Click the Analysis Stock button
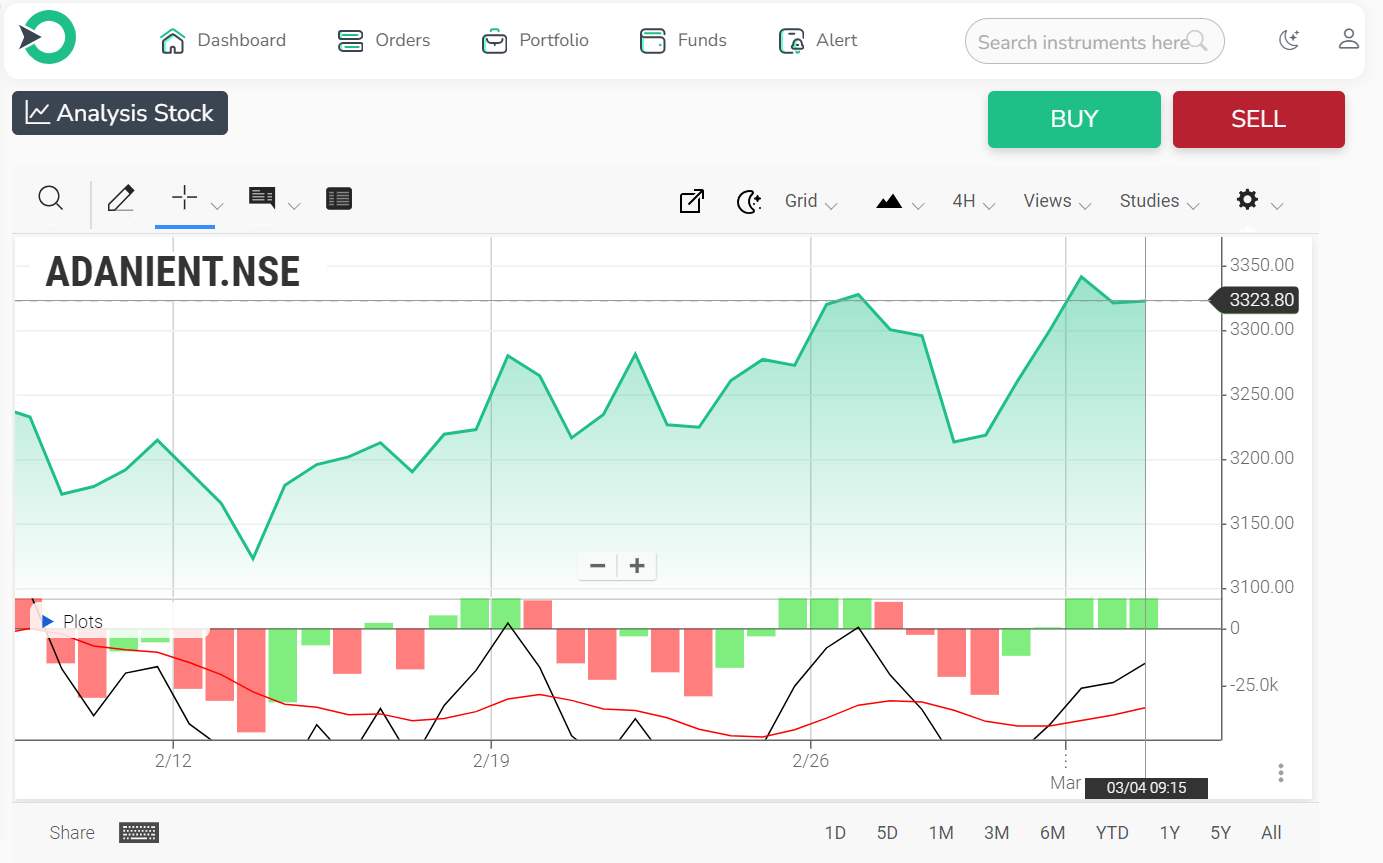The height and width of the screenshot is (863, 1383). click(x=120, y=113)
